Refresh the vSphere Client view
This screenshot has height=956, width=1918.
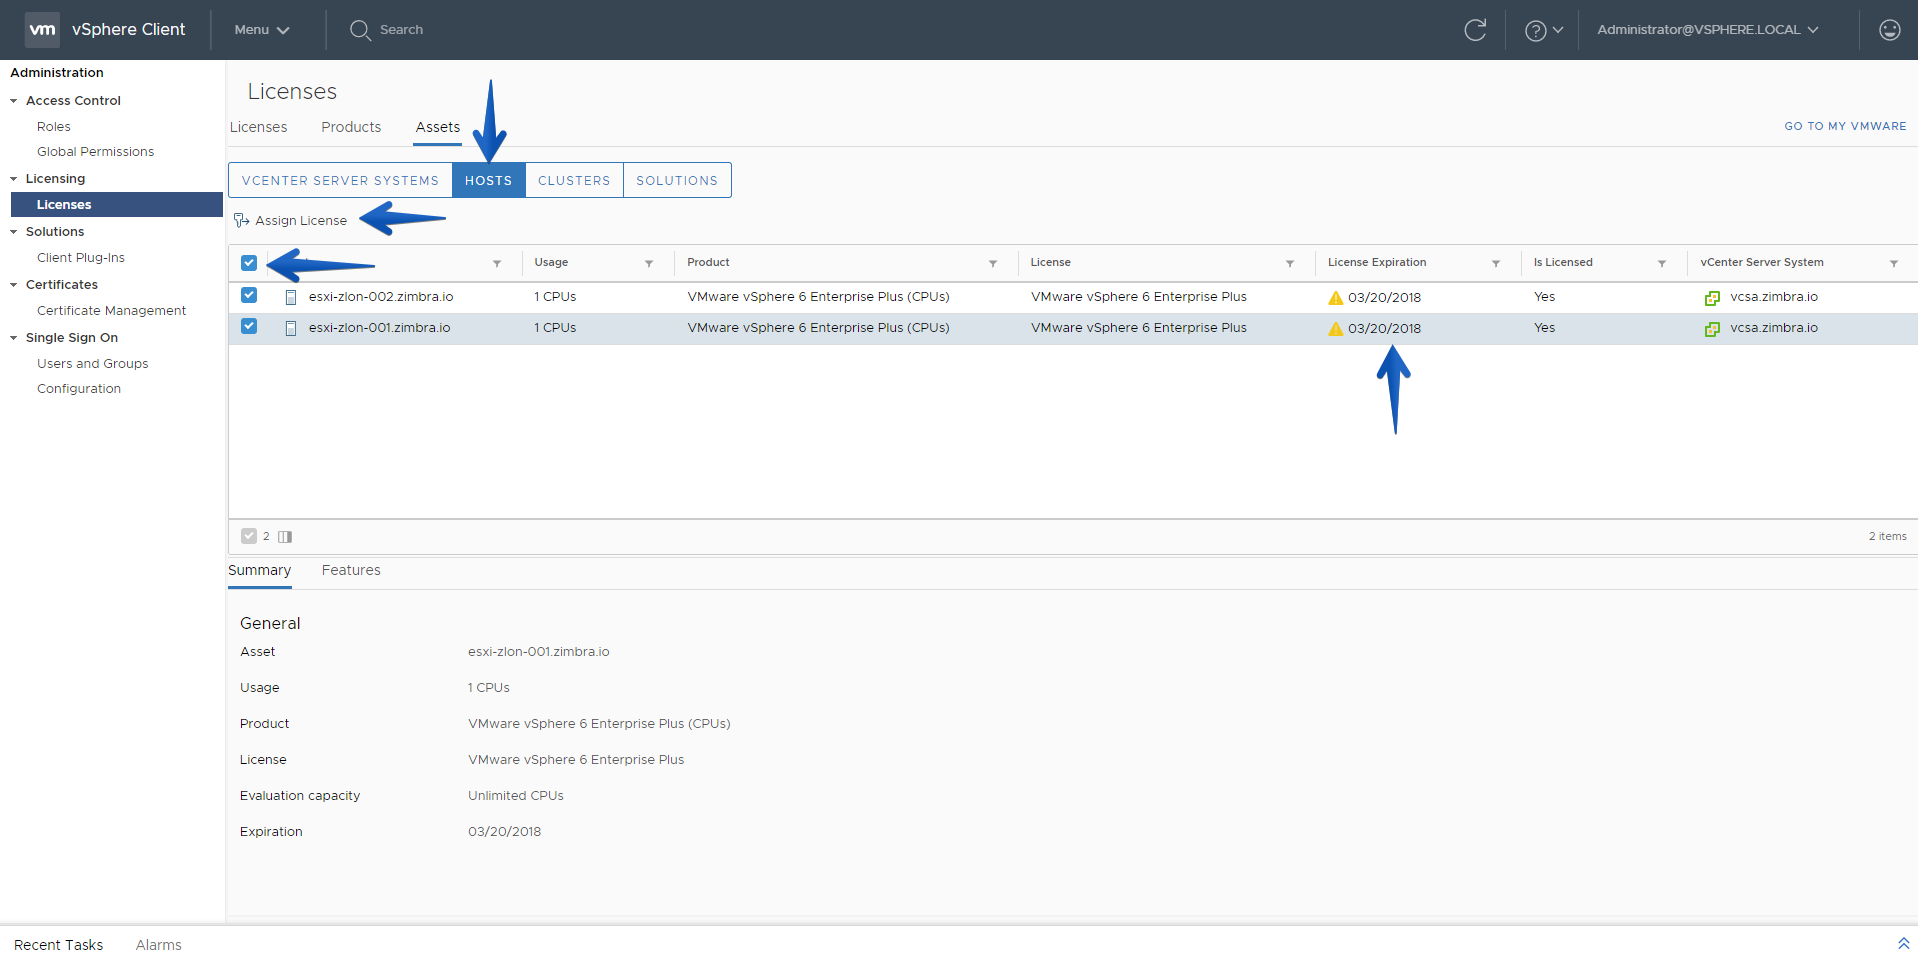[1475, 30]
